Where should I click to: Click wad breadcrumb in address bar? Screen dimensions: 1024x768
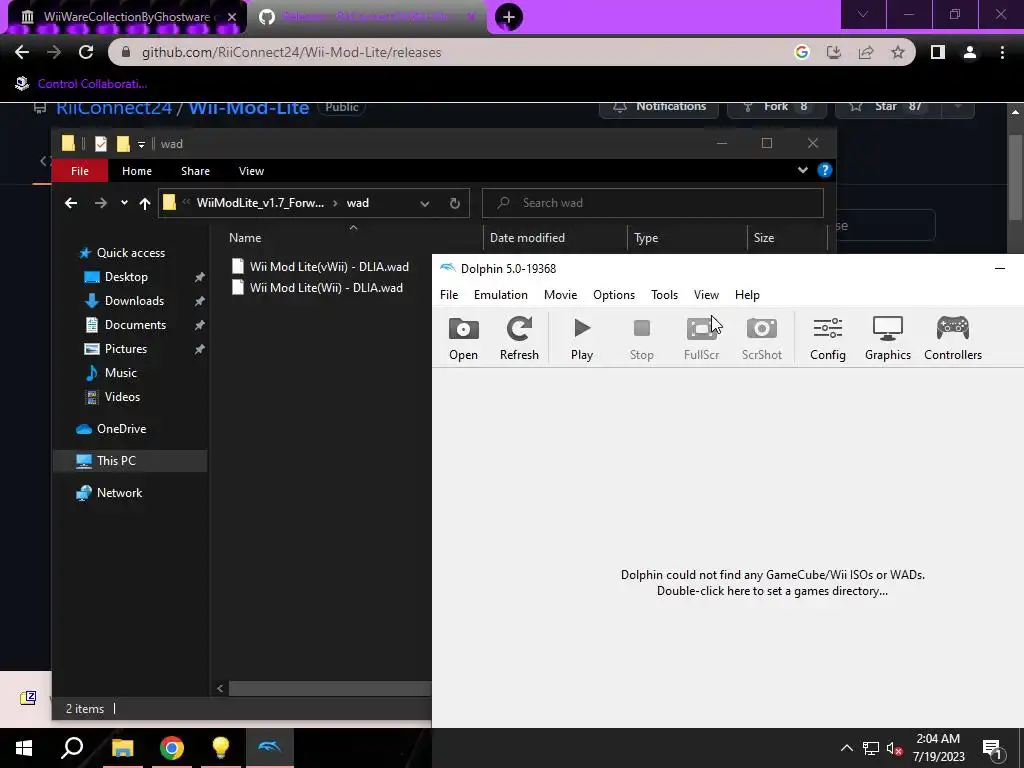357,203
